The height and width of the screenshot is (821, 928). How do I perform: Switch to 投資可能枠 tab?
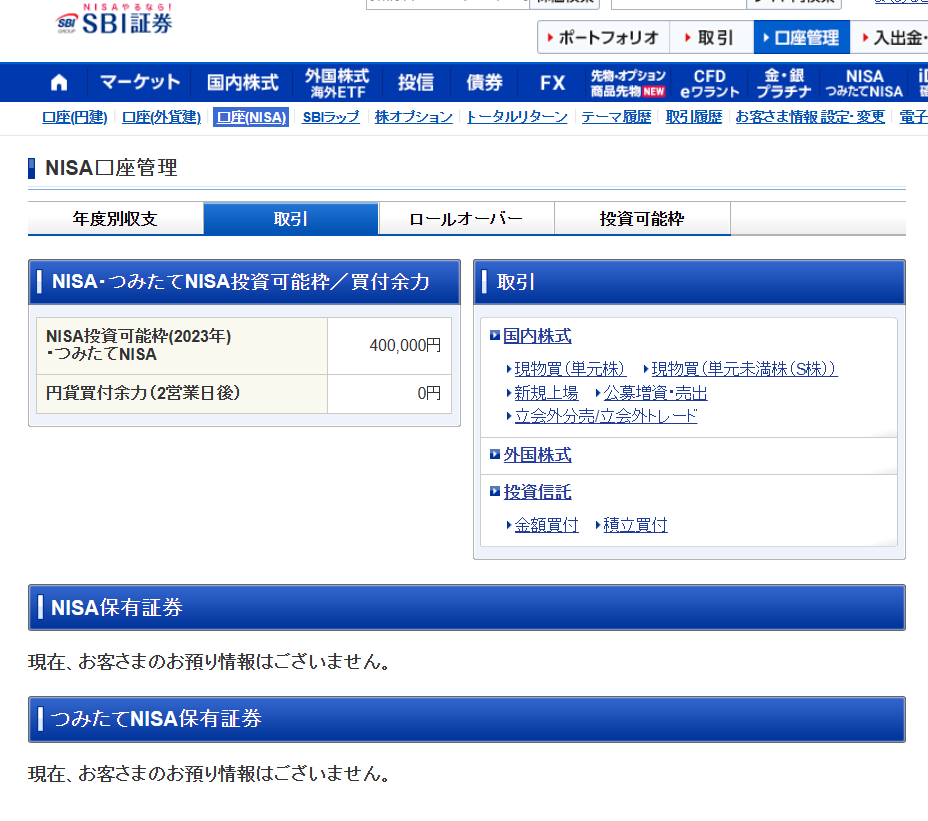tap(642, 219)
